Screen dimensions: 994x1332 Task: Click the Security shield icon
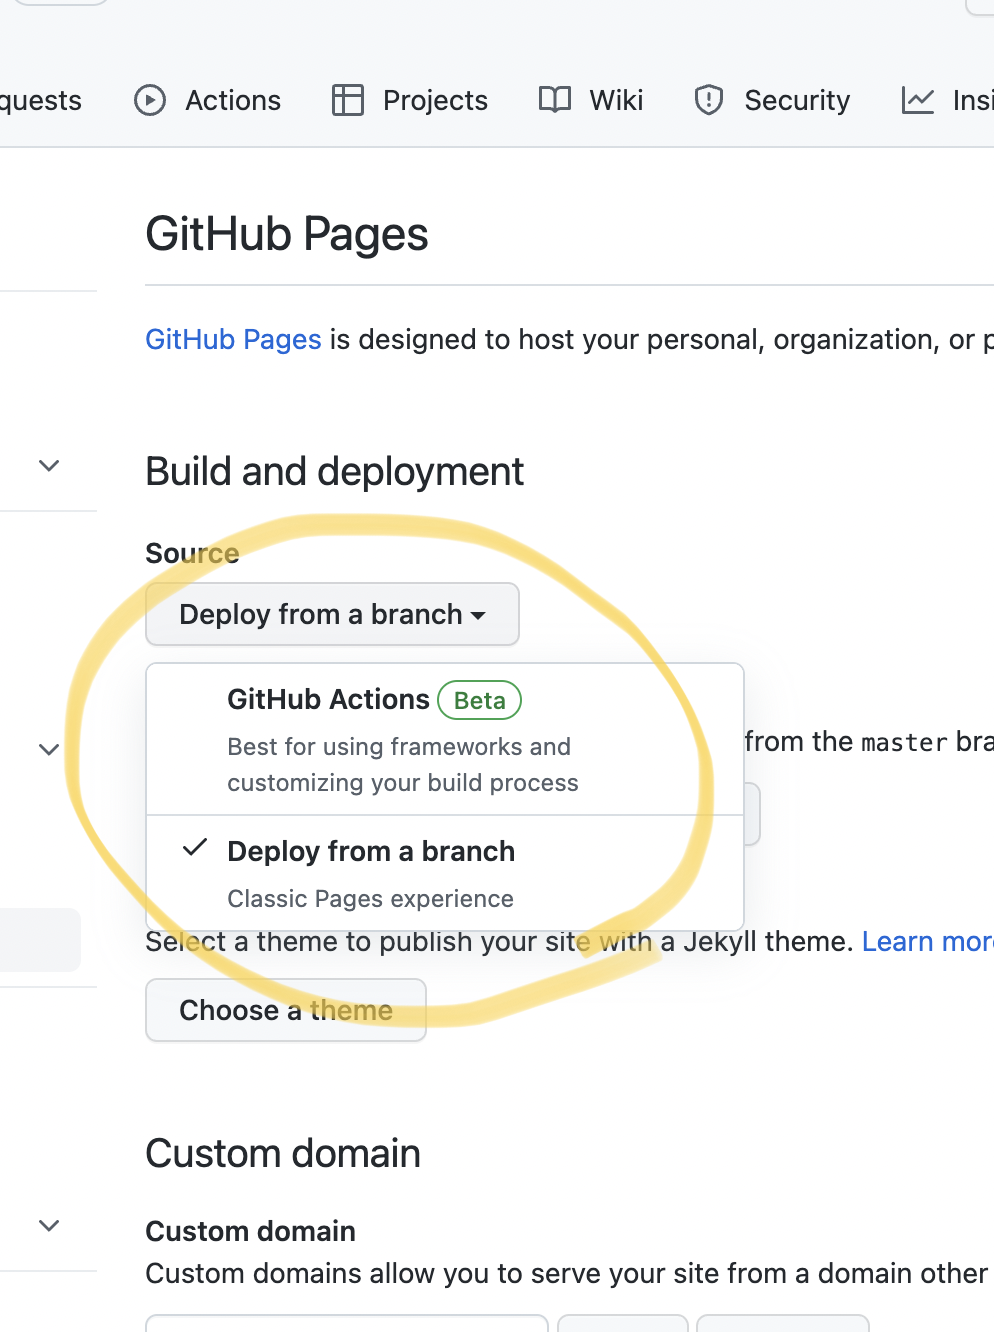[x=709, y=100]
